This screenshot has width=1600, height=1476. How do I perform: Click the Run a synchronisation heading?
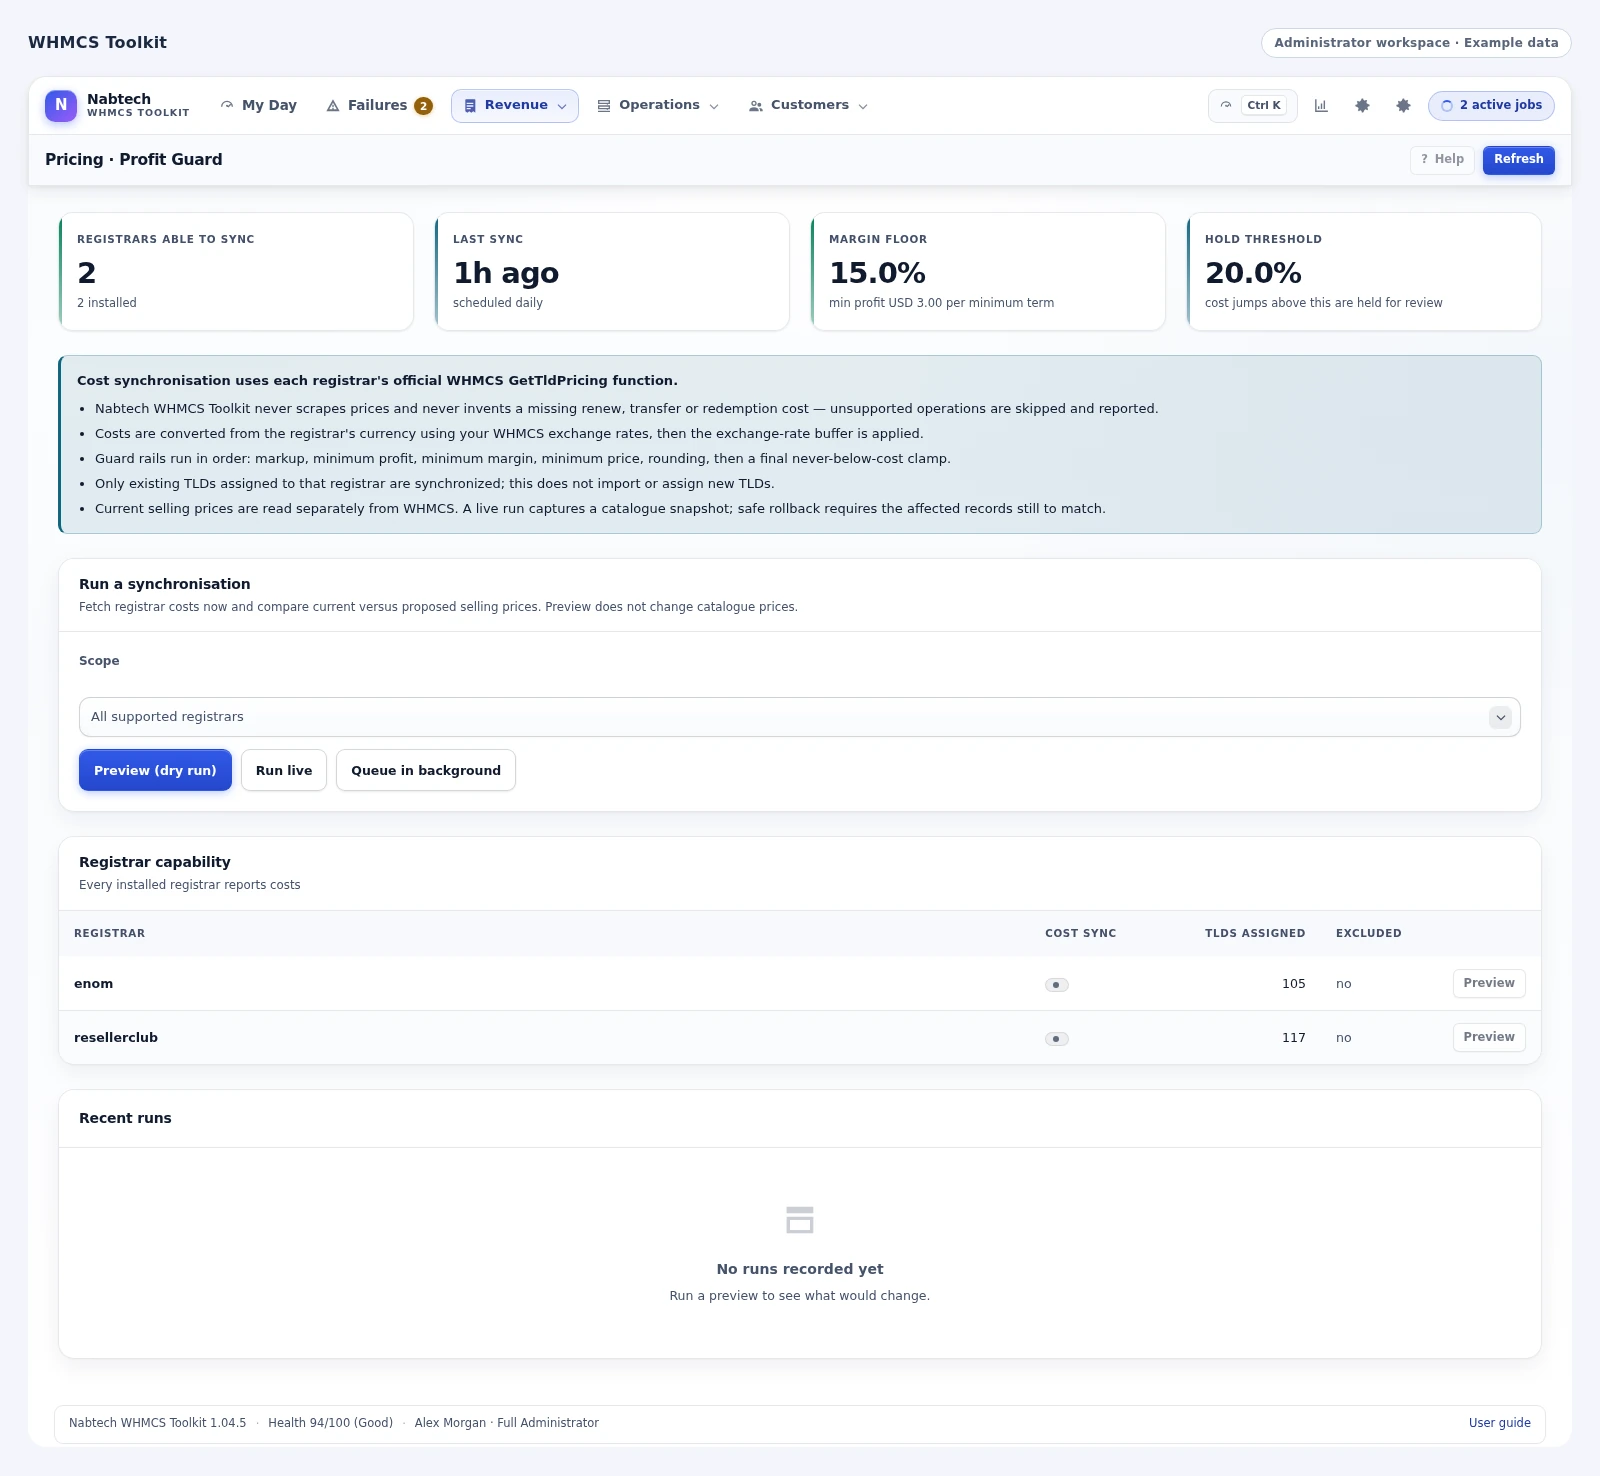point(165,584)
